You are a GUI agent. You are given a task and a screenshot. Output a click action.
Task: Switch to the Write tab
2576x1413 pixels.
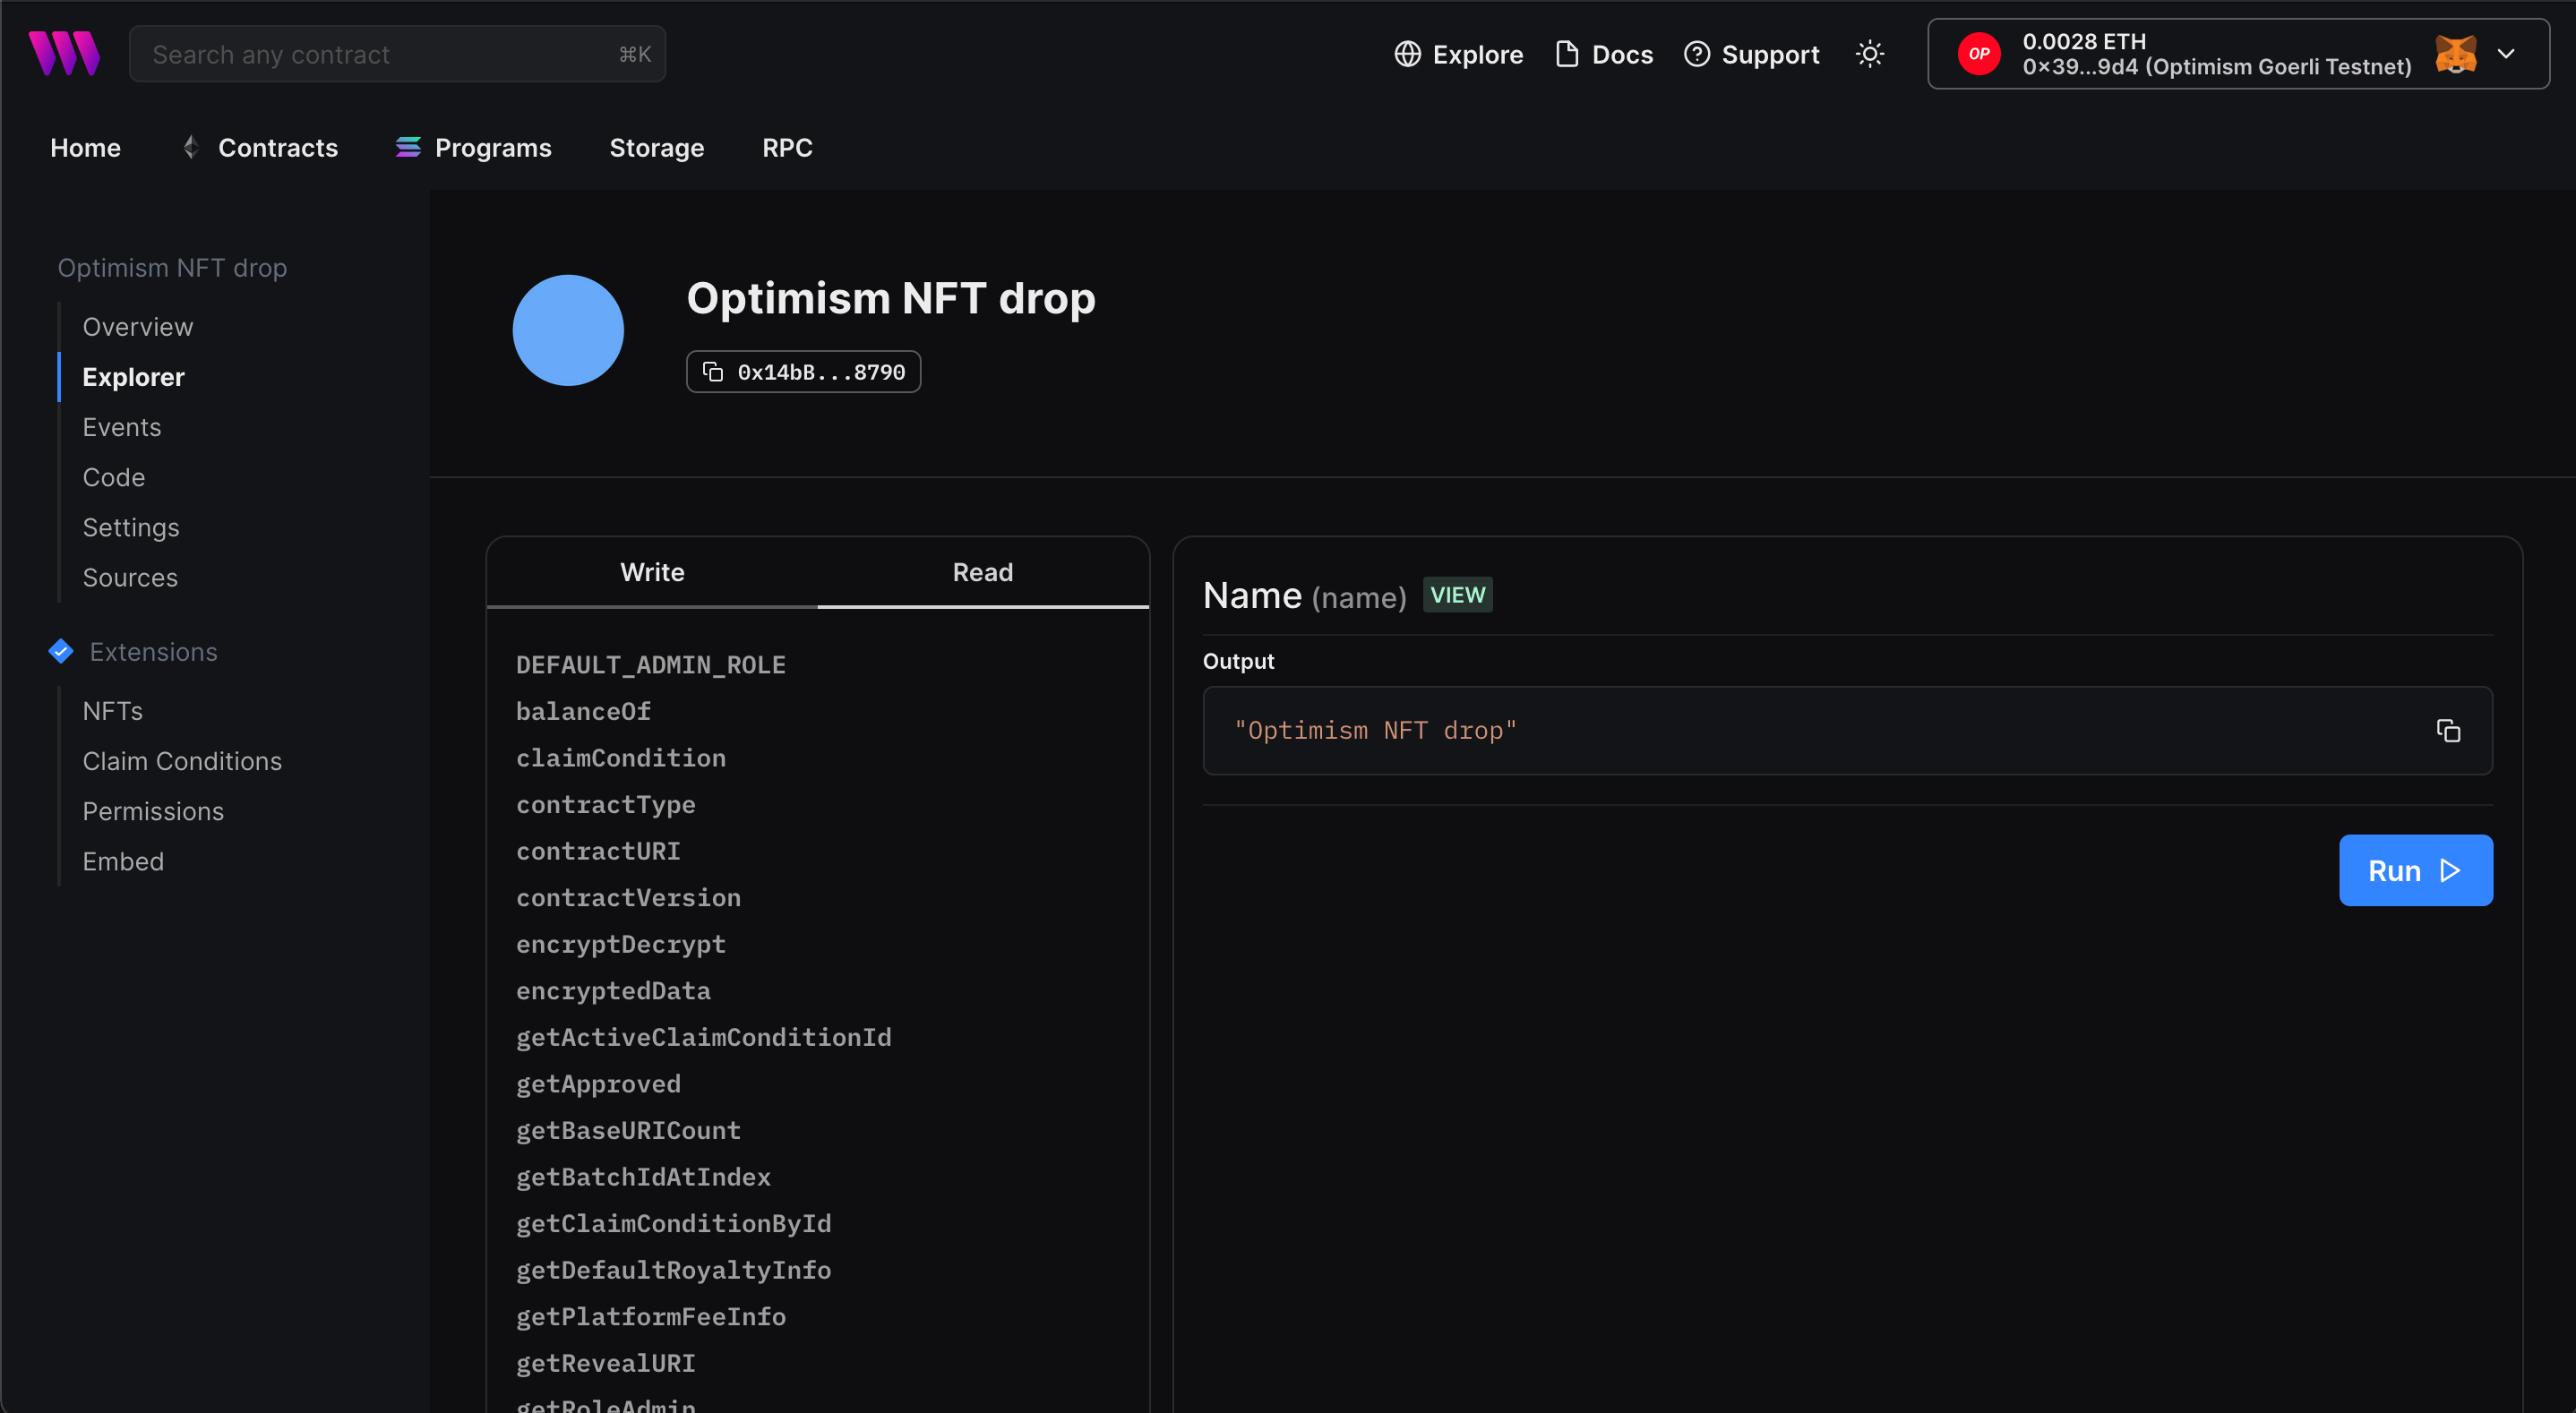click(x=651, y=572)
